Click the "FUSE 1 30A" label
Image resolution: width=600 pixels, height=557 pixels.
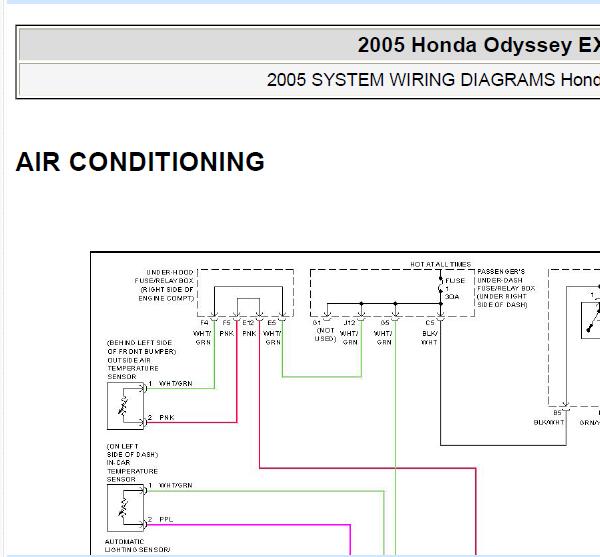455,288
